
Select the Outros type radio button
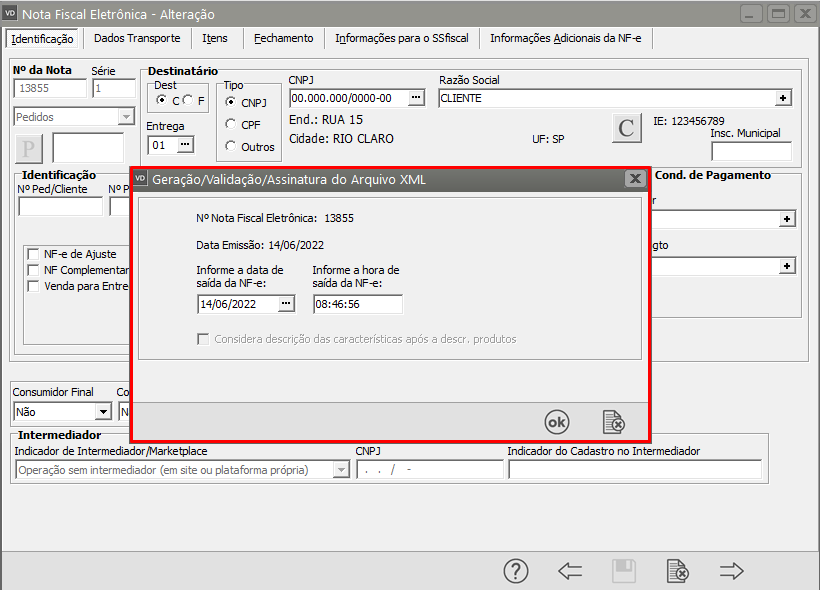(231, 147)
